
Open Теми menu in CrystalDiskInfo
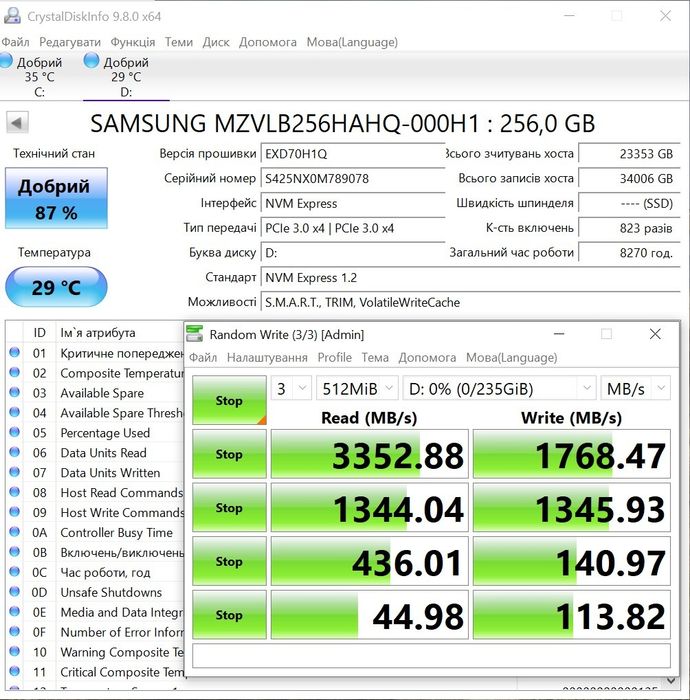(179, 42)
